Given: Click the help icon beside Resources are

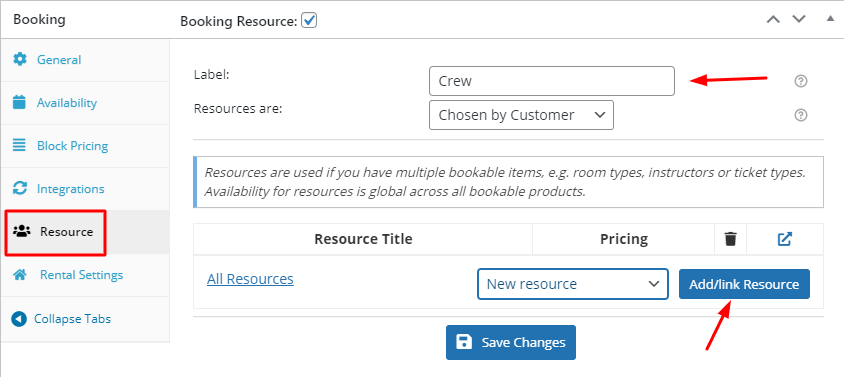Looking at the screenshot, I should coord(801,115).
